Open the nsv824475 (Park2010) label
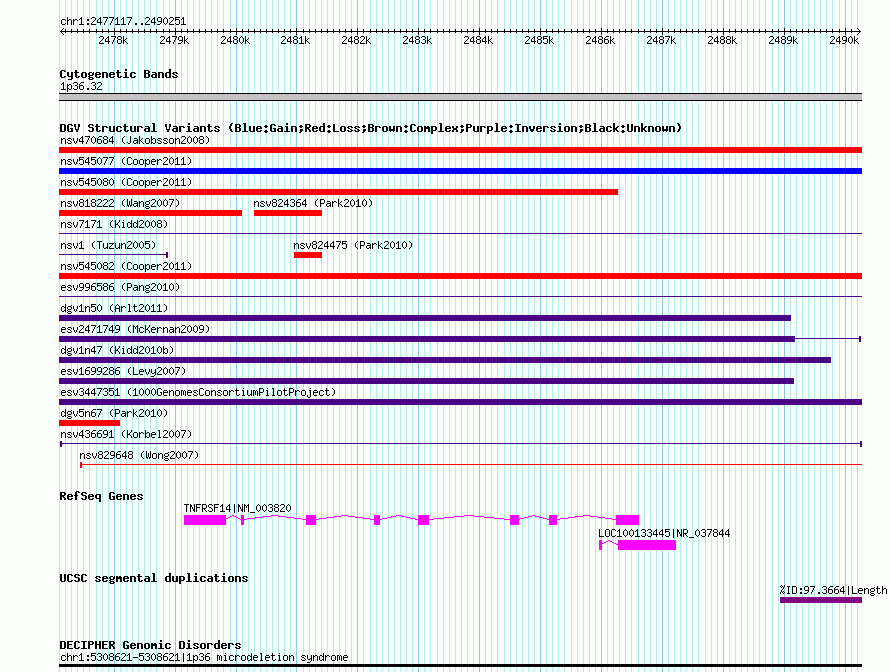 pos(353,245)
